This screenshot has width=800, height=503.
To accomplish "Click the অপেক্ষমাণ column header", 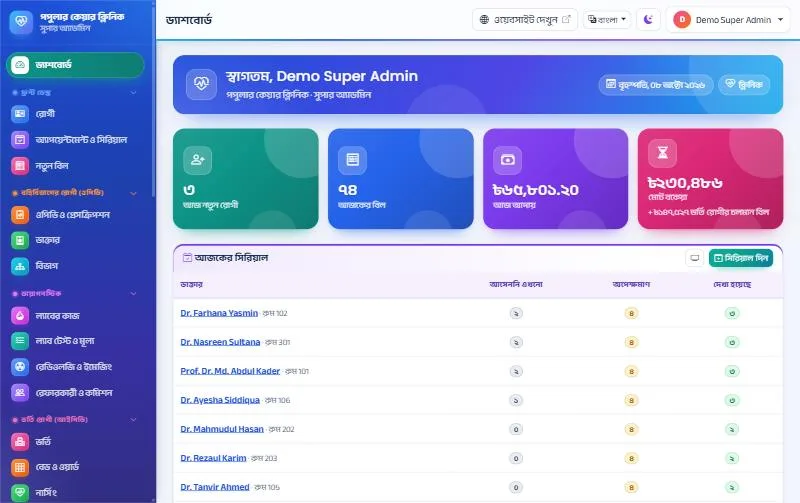I will click(x=631, y=284).
